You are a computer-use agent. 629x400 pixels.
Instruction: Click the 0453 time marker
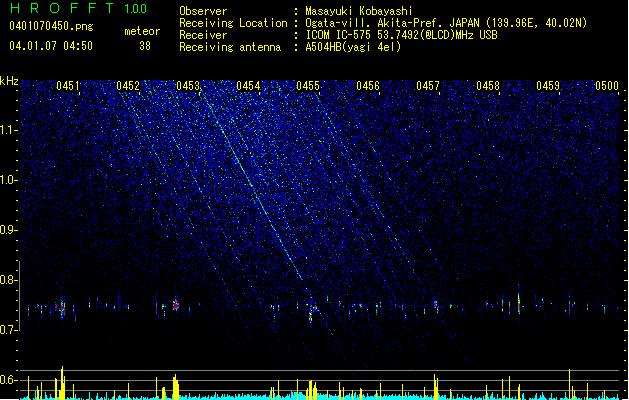pyautogui.click(x=188, y=86)
